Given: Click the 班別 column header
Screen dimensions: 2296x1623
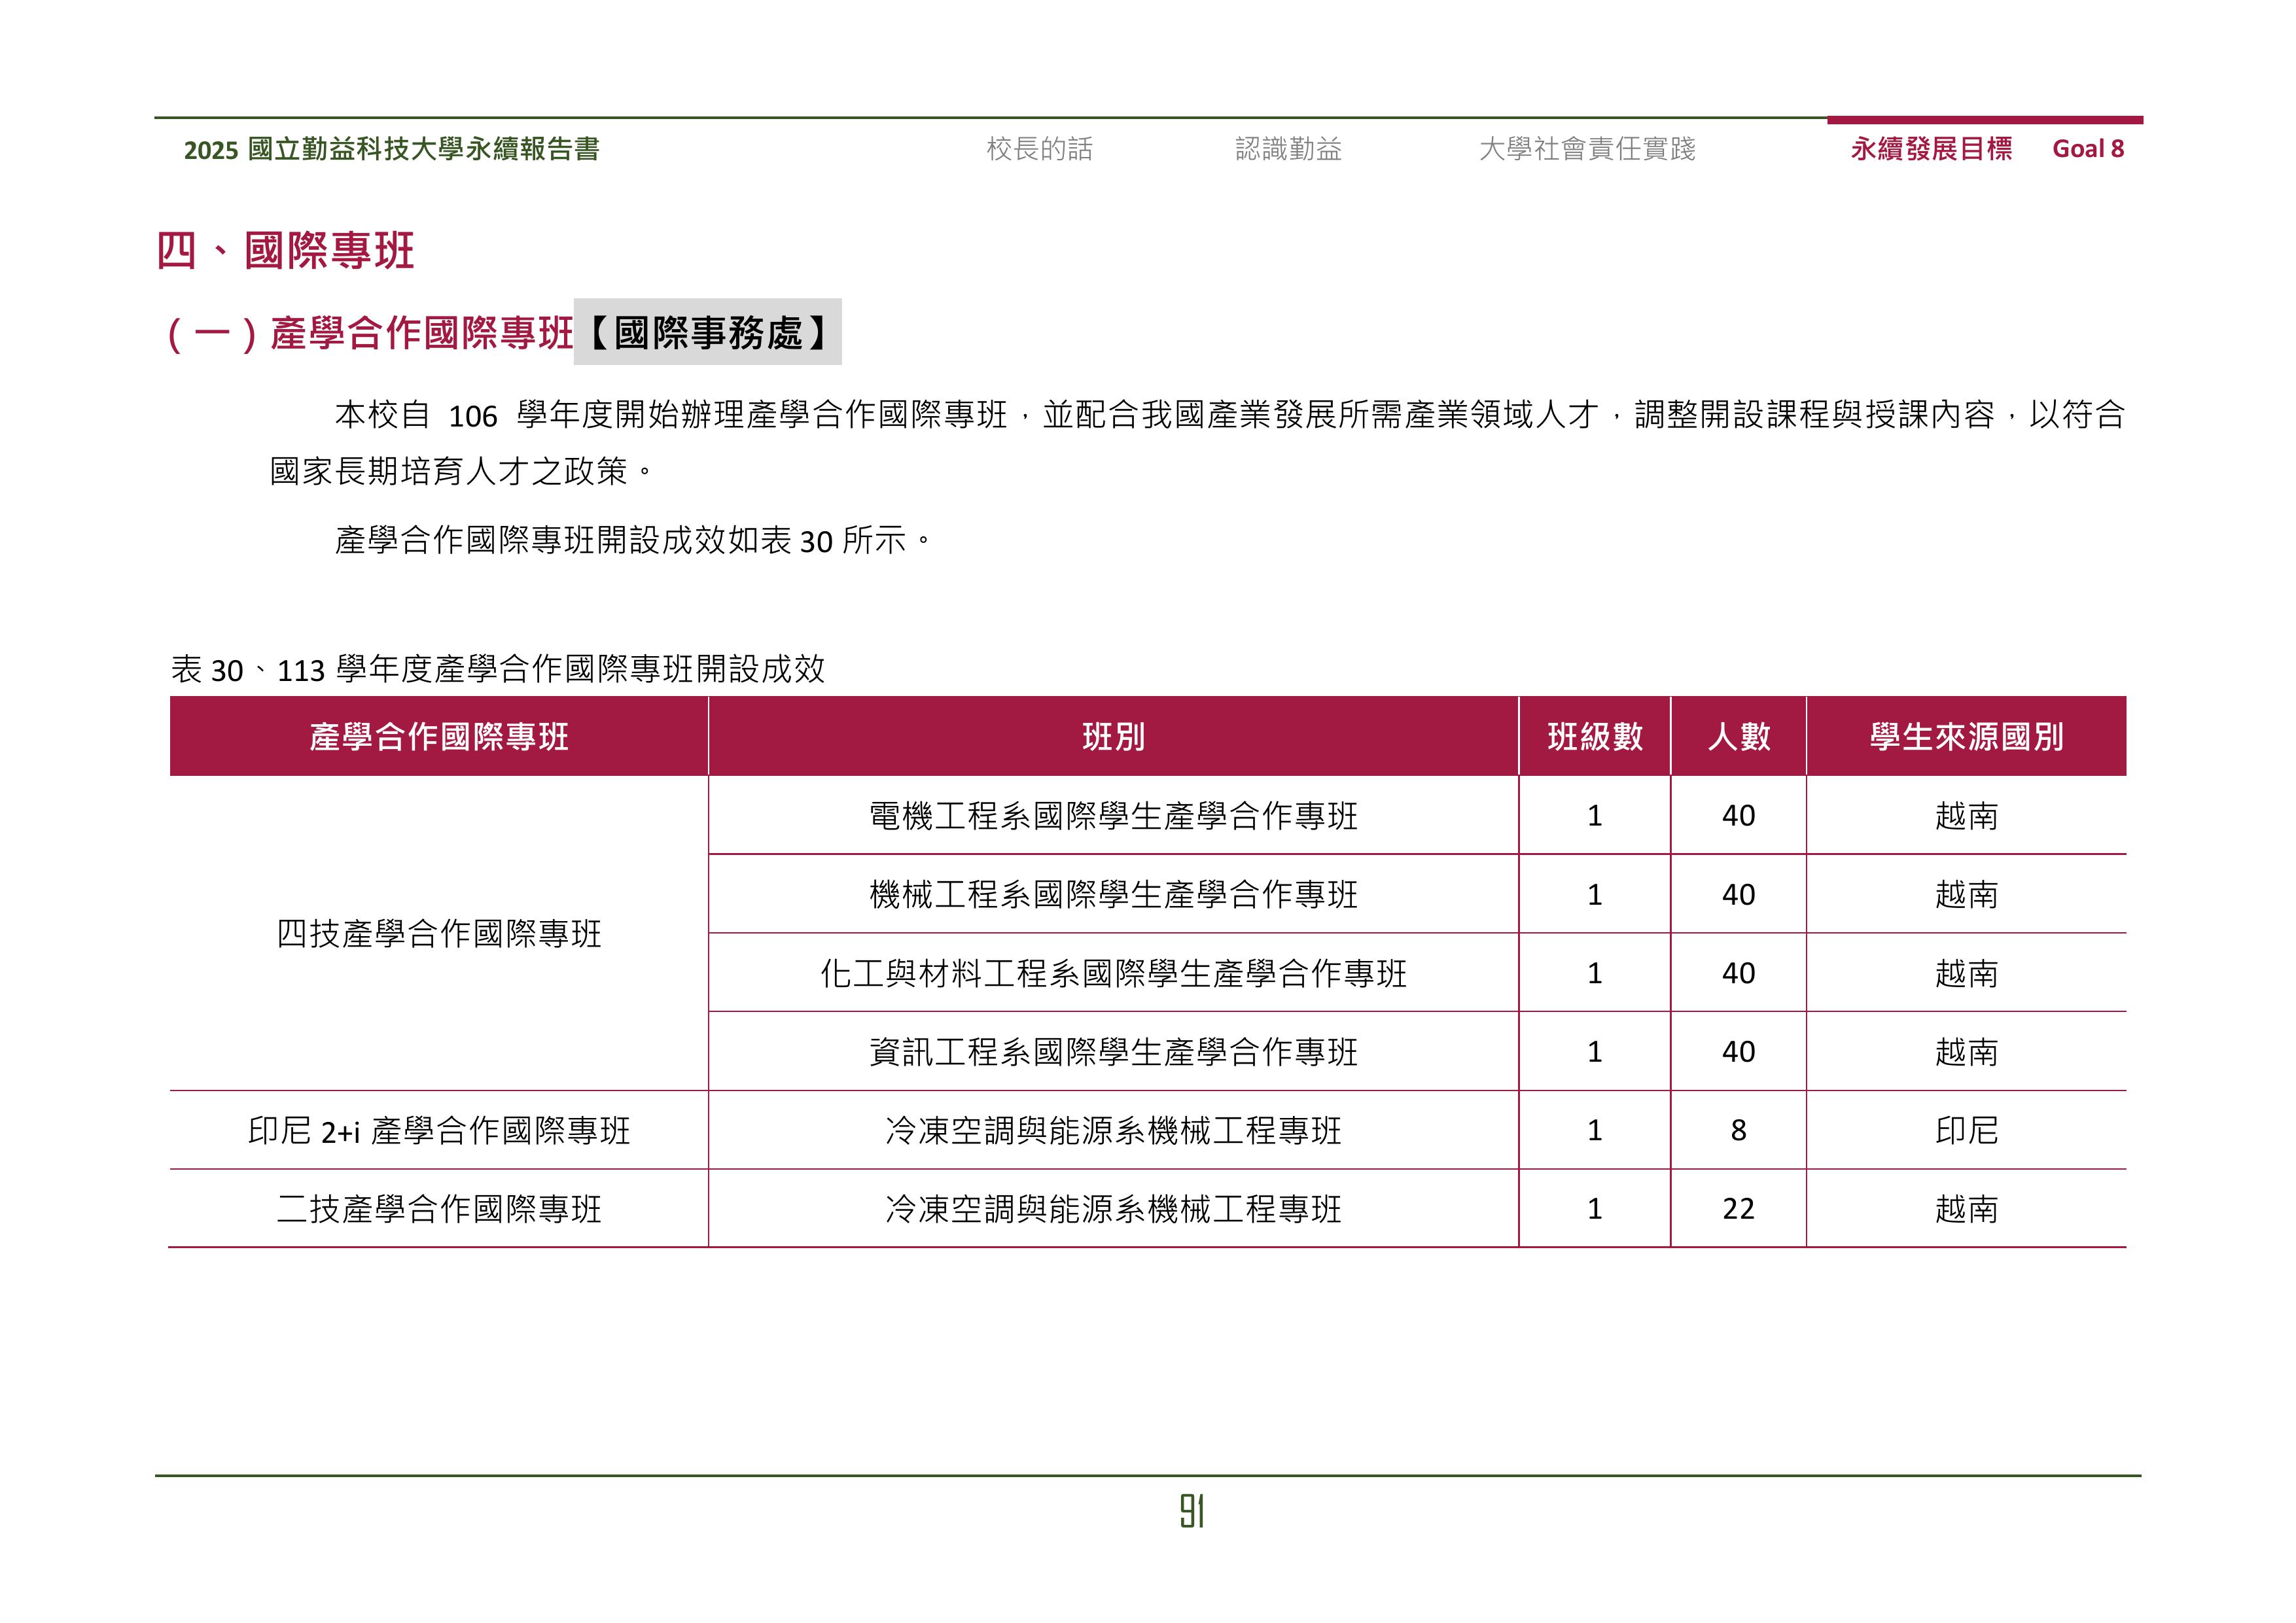Looking at the screenshot, I should tap(1113, 737).
